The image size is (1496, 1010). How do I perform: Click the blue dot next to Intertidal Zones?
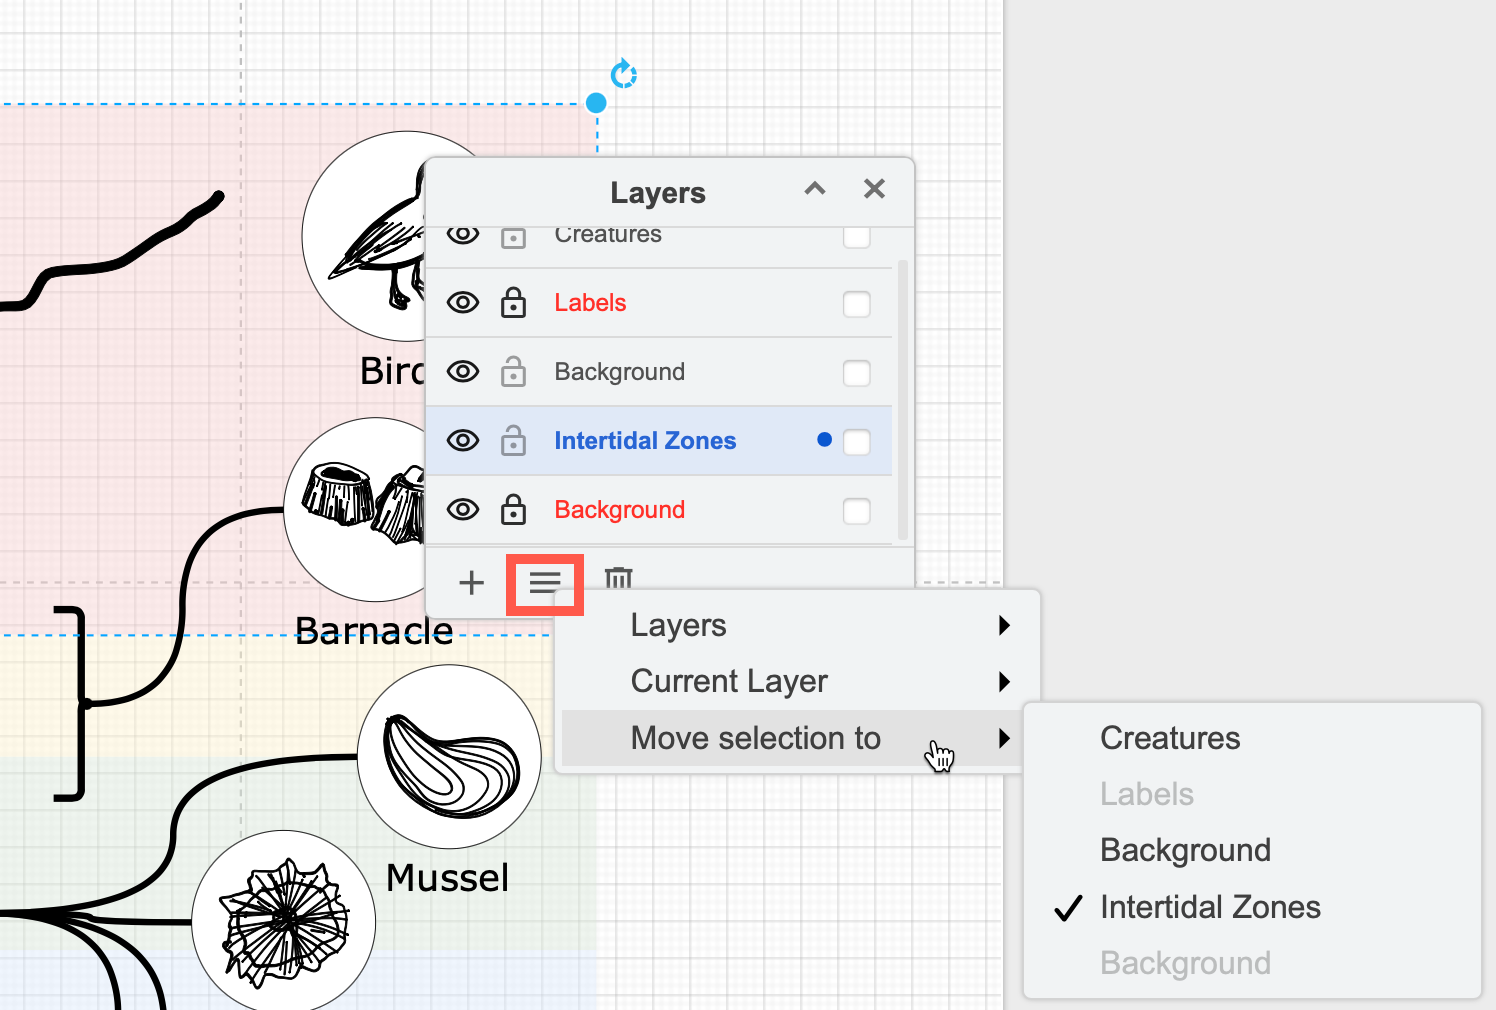tap(824, 439)
